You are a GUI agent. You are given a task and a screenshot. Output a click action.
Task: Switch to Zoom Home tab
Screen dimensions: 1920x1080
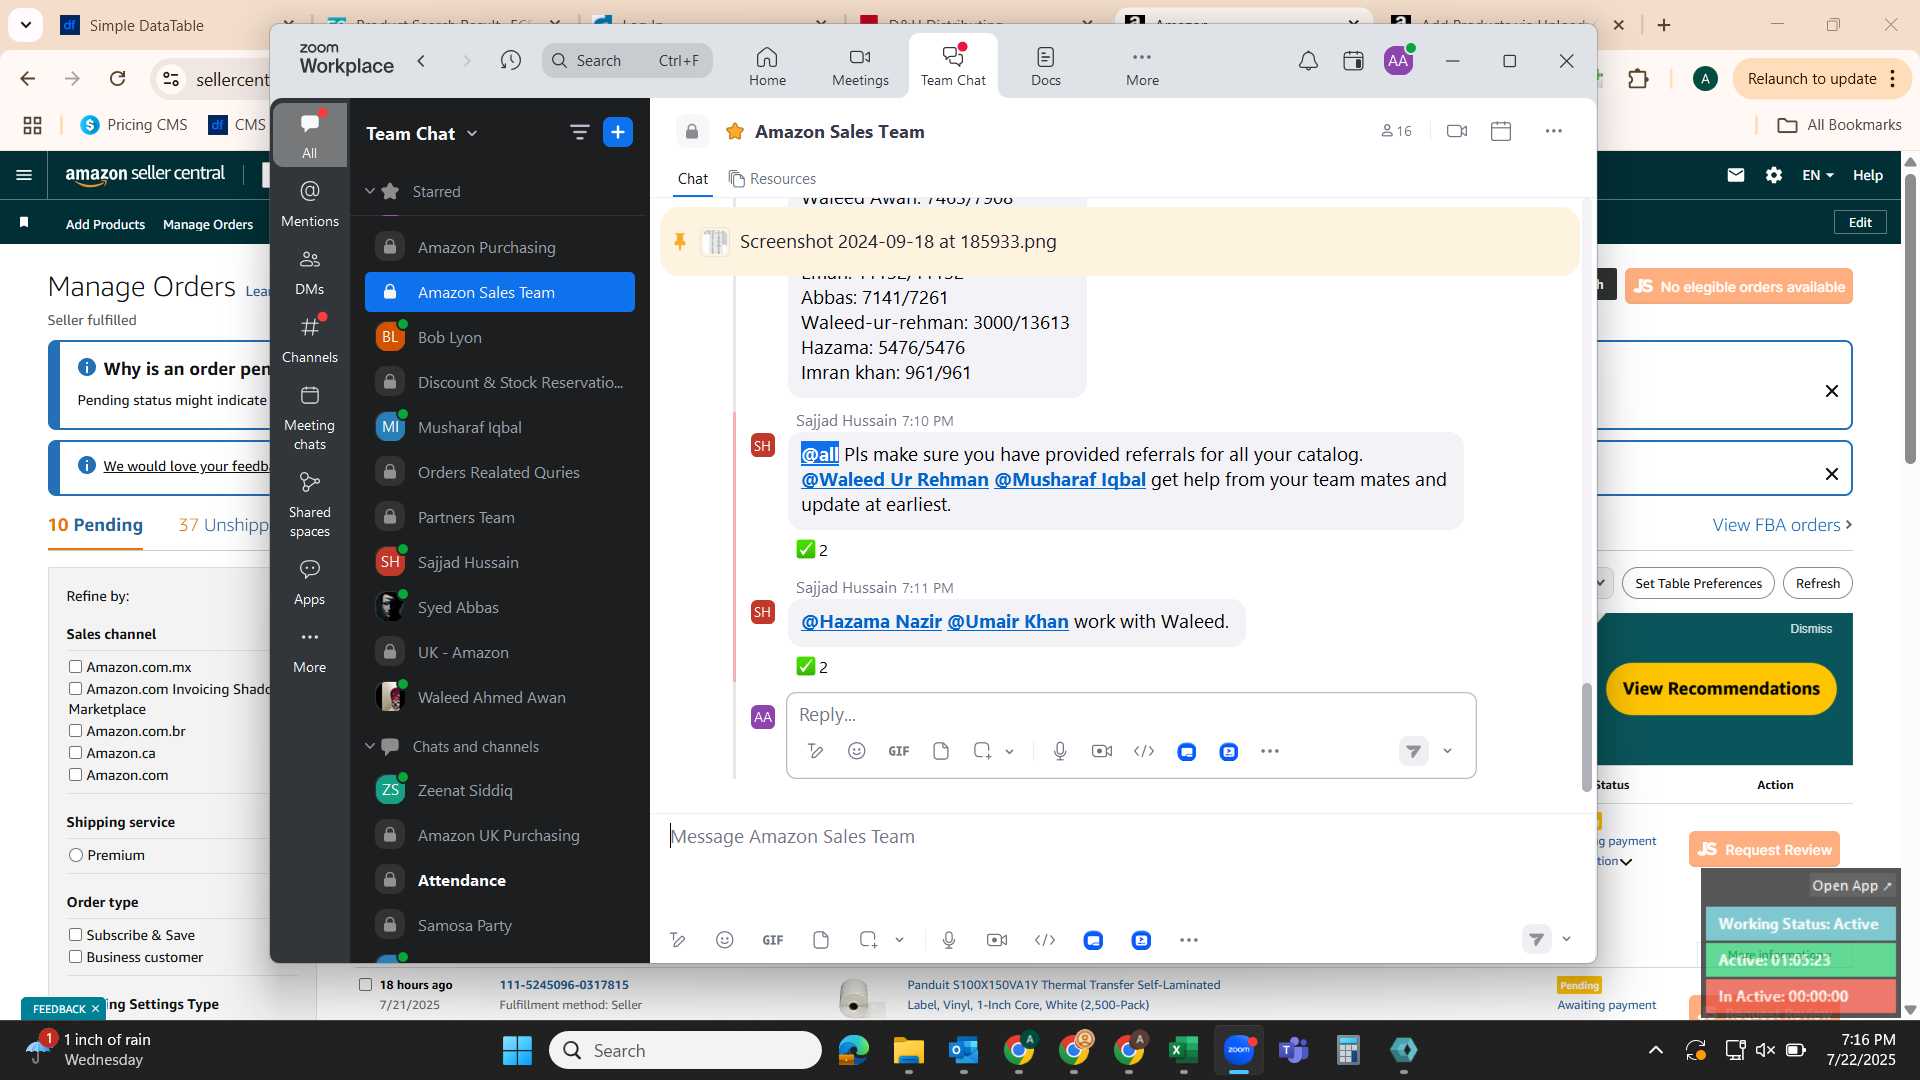coord(767,66)
